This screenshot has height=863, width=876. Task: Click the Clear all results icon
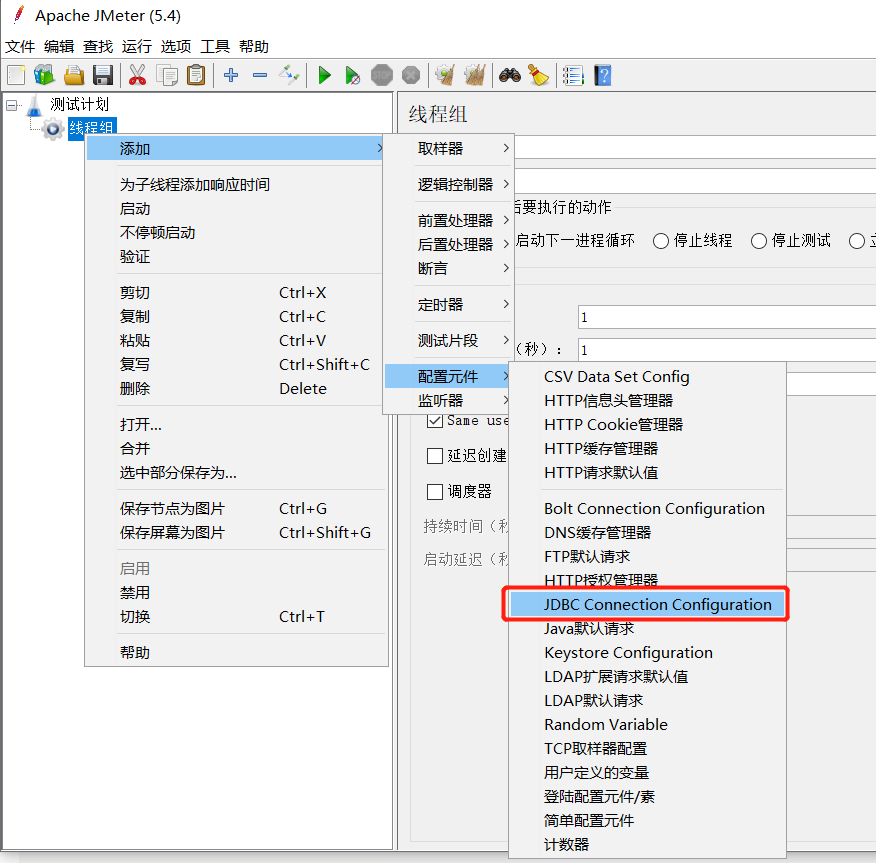tap(474, 75)
